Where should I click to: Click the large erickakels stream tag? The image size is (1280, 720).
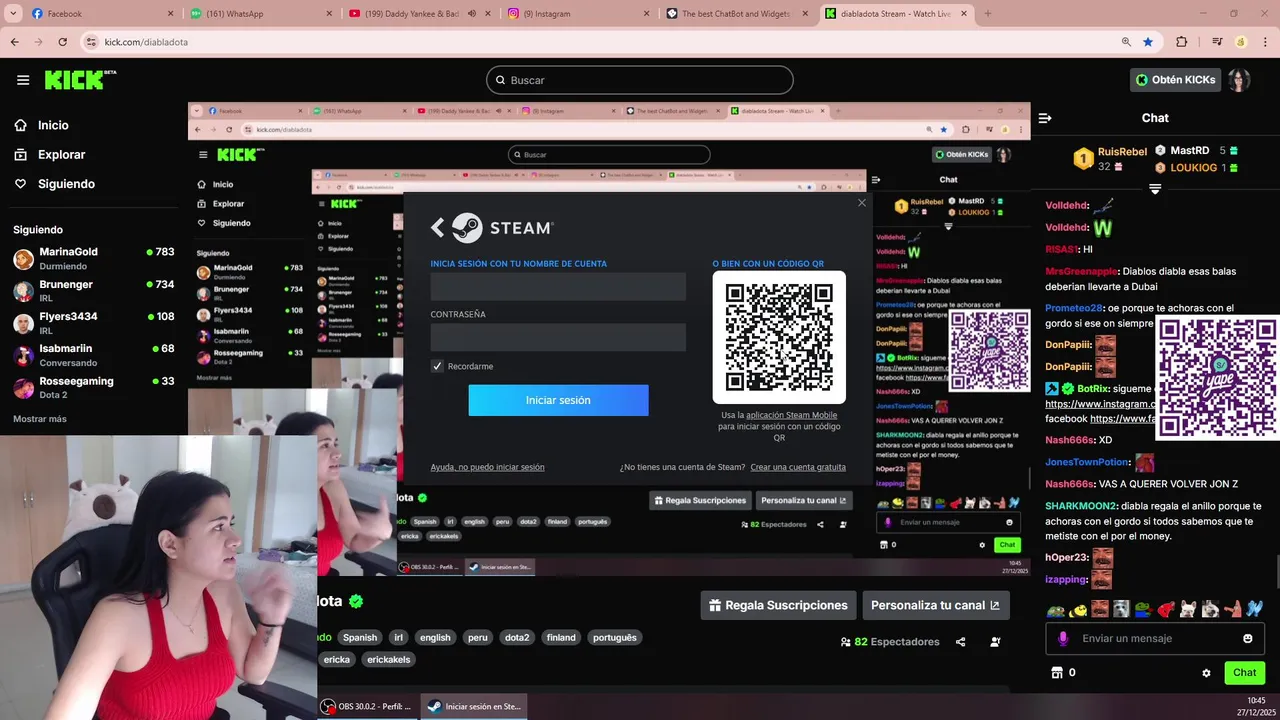tap(389, 659)
